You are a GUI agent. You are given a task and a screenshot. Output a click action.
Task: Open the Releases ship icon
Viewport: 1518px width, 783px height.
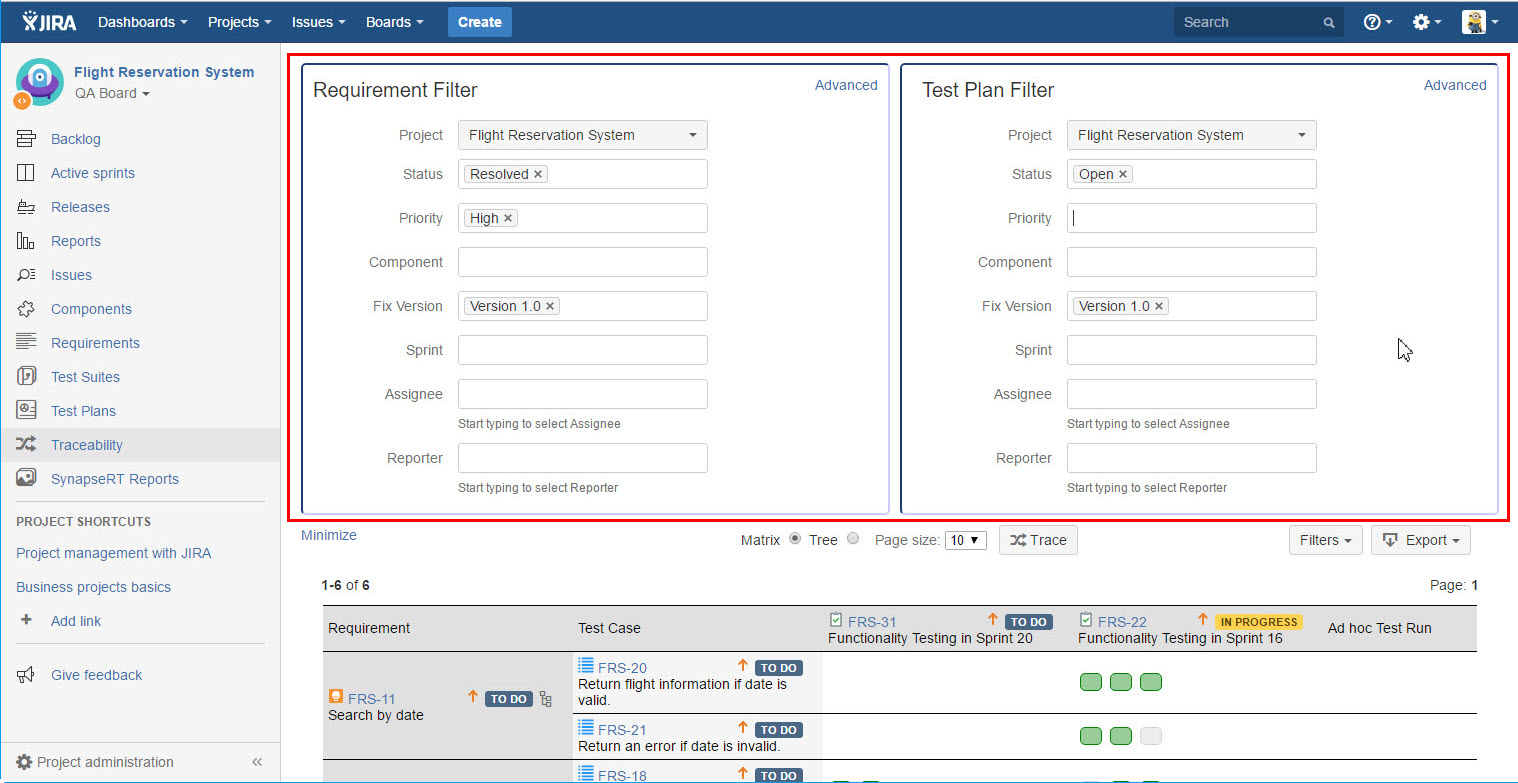[26, 207]
